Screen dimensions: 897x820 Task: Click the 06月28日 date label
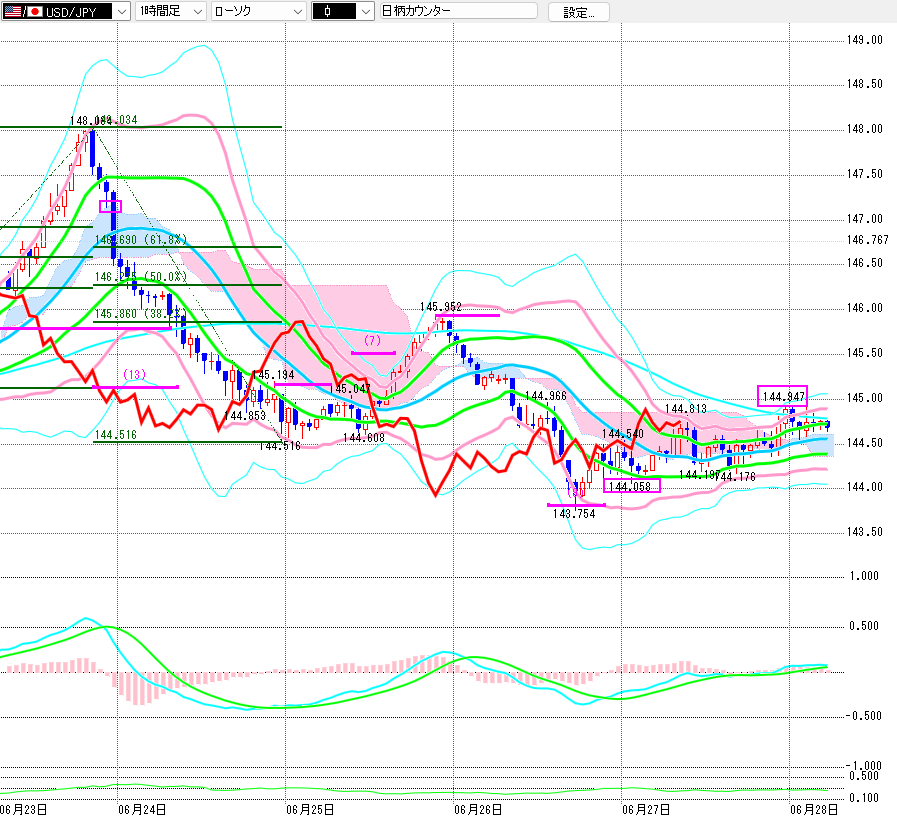(x=814, y=810)
